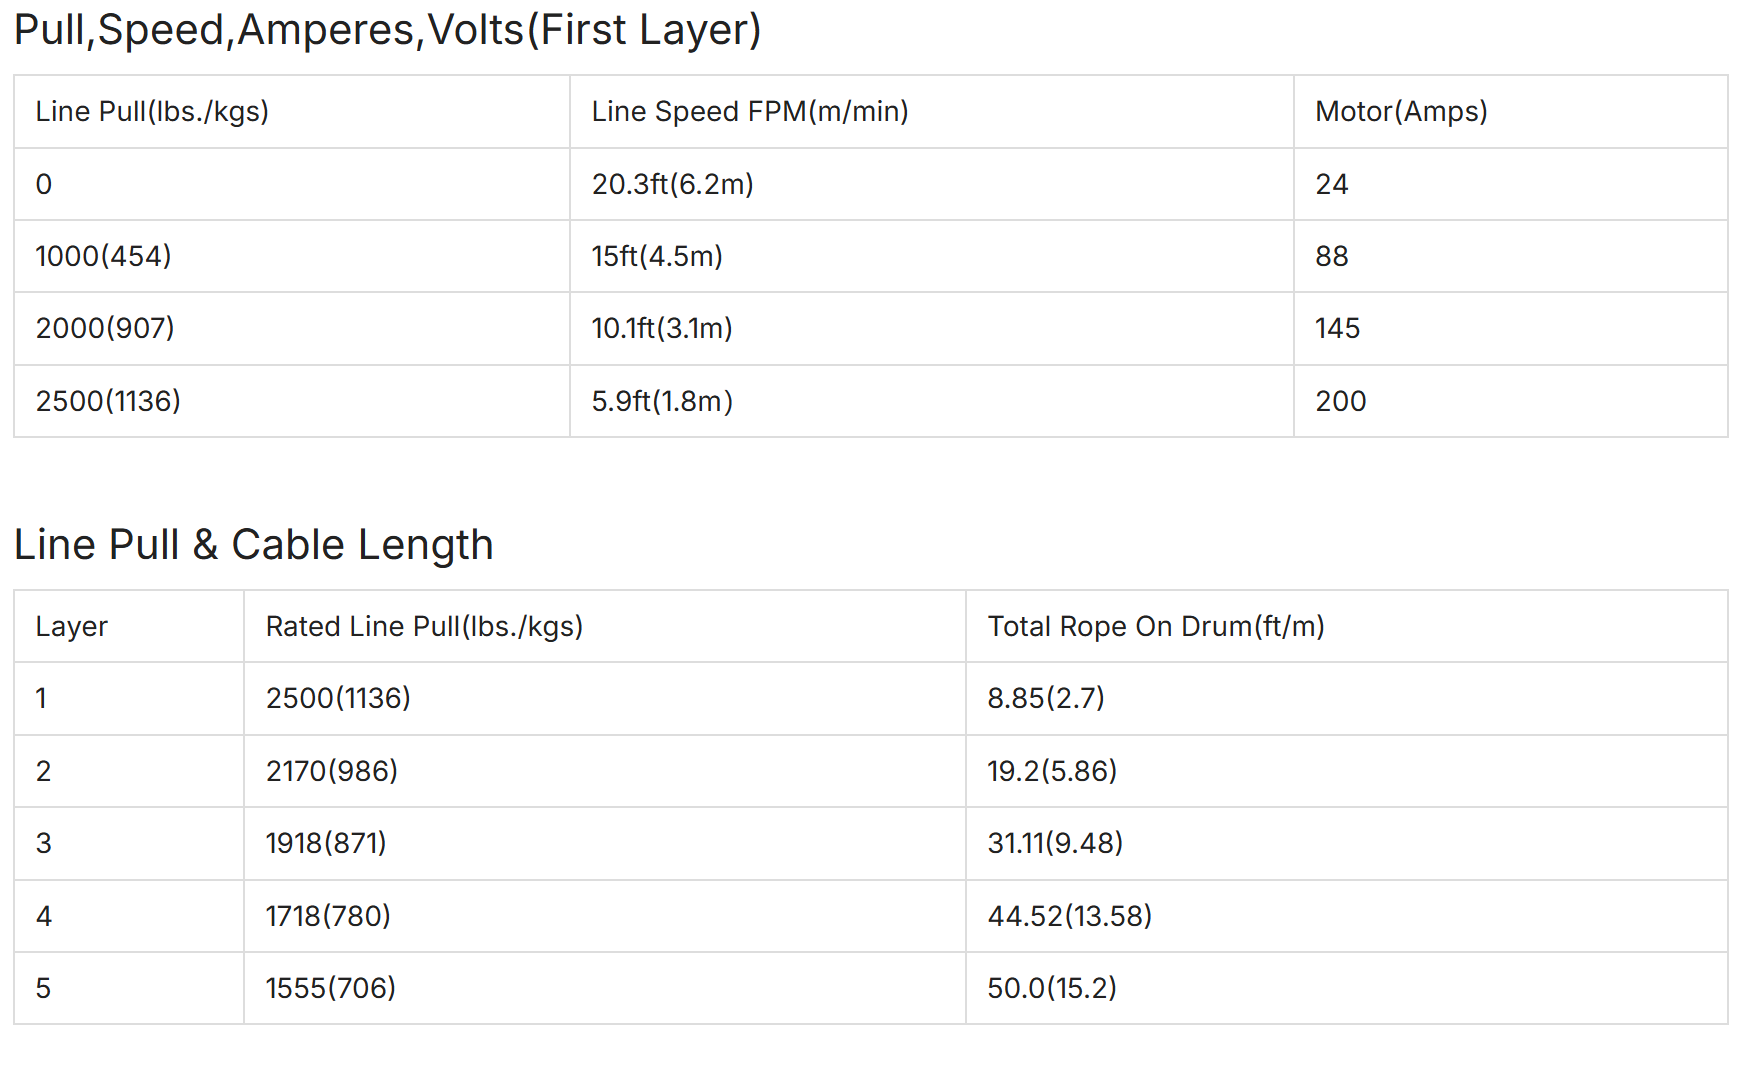The width and height of the screenshot is (1741, 1067).
Task: Click the 200 amps cell
Action: tap(1511, 401)
